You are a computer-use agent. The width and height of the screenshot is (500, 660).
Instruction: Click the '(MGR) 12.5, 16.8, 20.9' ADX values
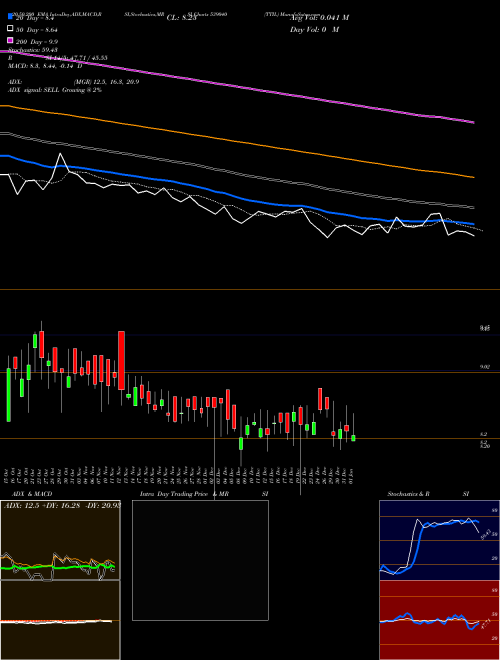pos(106,82)
